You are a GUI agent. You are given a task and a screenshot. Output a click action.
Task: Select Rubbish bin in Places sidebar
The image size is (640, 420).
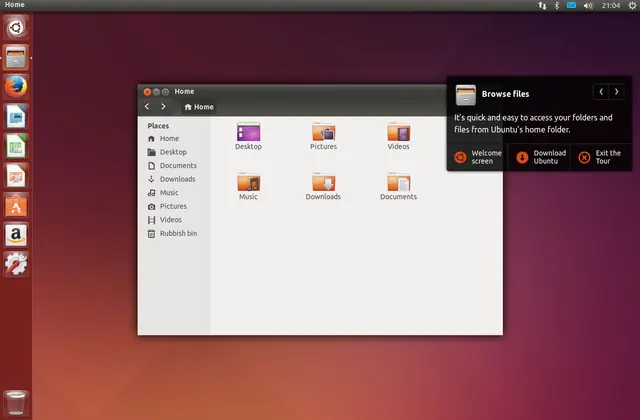tap(178, 233)
